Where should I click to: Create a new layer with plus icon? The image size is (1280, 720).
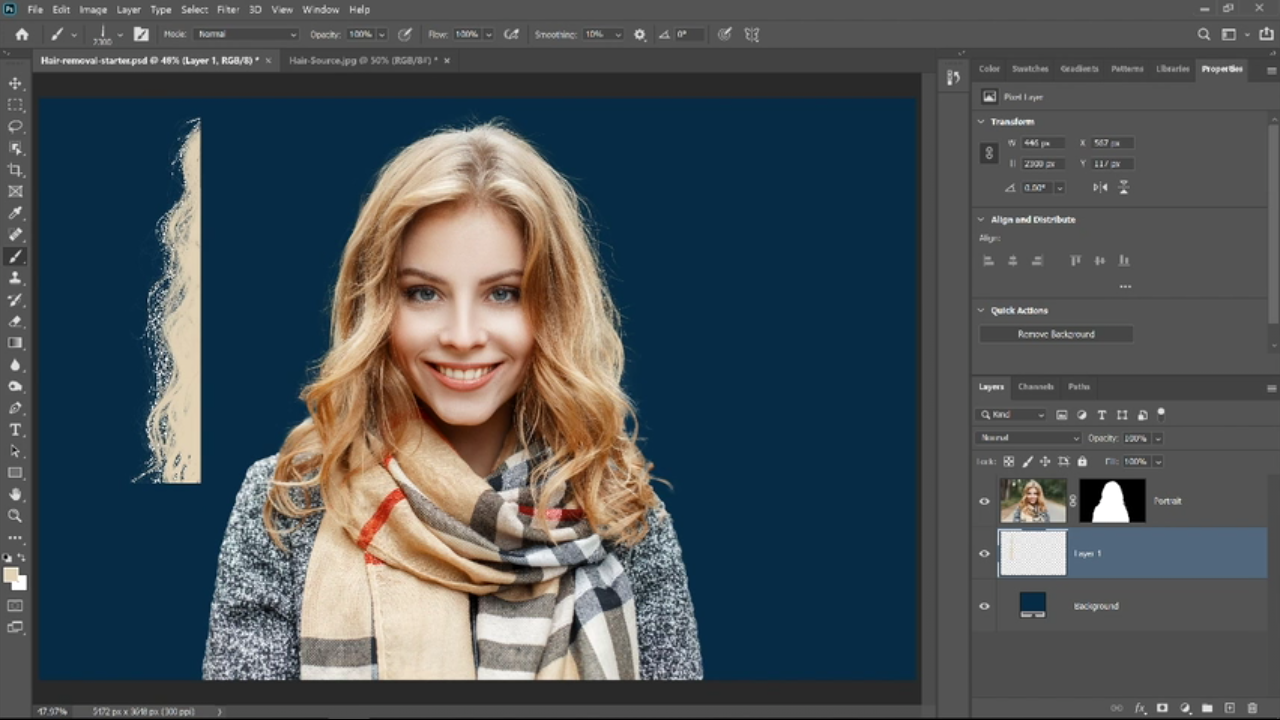[1230, 708]
